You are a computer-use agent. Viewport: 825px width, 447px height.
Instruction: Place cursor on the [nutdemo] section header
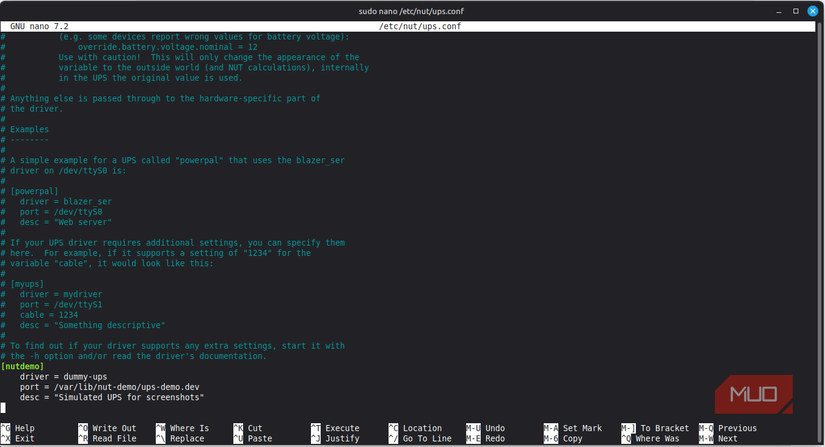(23, 367)
